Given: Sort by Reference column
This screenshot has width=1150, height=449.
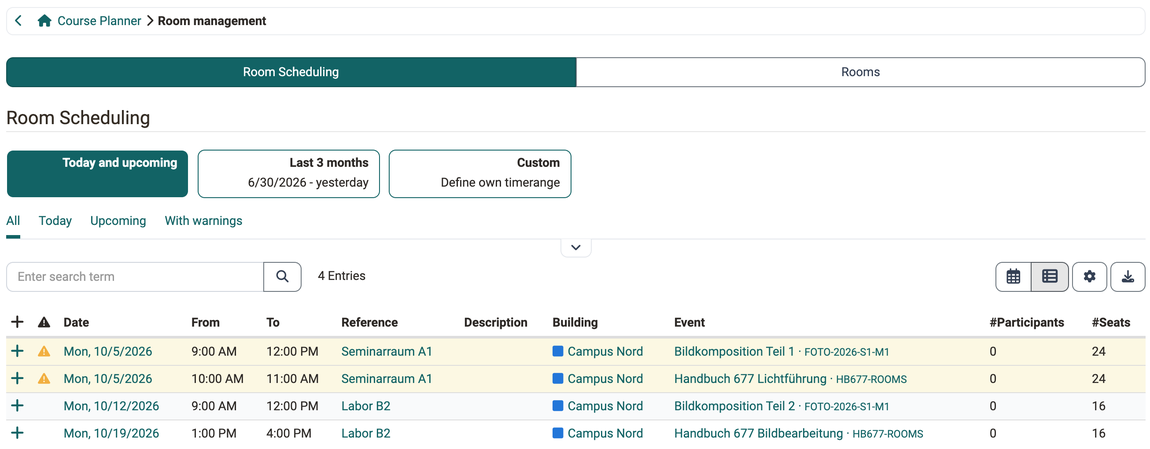Looking at the screenshot, I should click(x=370, y=322).
